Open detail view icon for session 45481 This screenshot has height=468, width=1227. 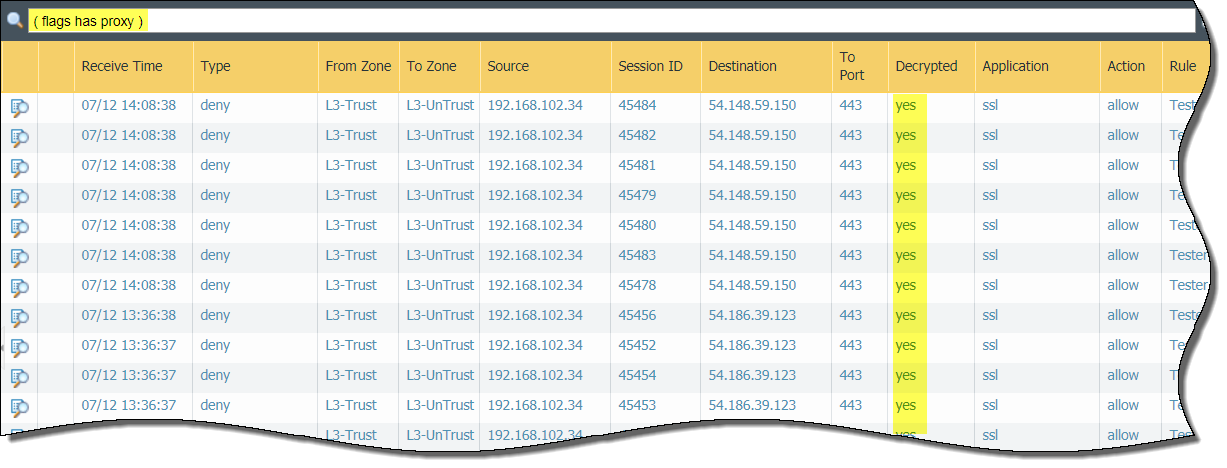tap(20, 167)
